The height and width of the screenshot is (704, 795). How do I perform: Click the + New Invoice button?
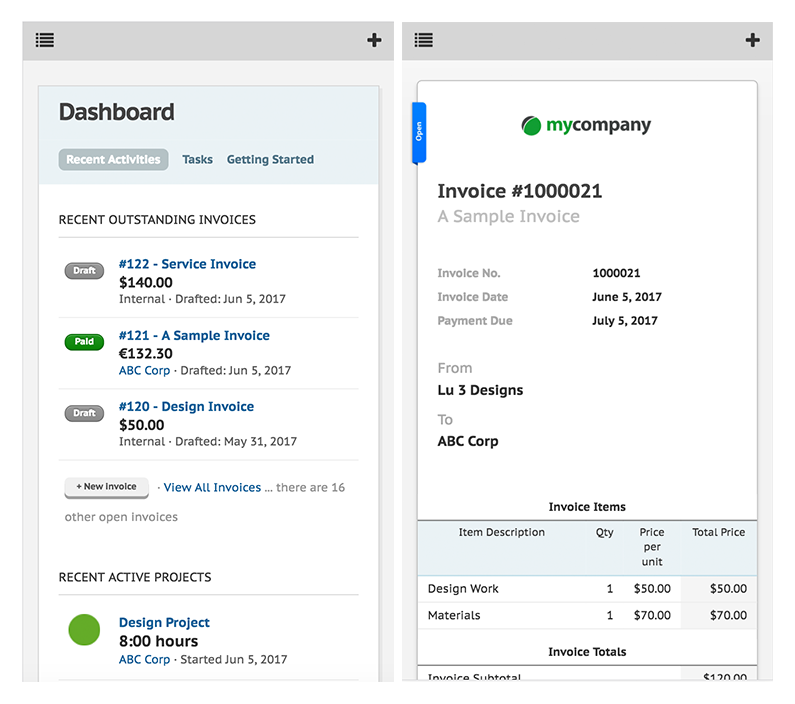tap(106, 487)
